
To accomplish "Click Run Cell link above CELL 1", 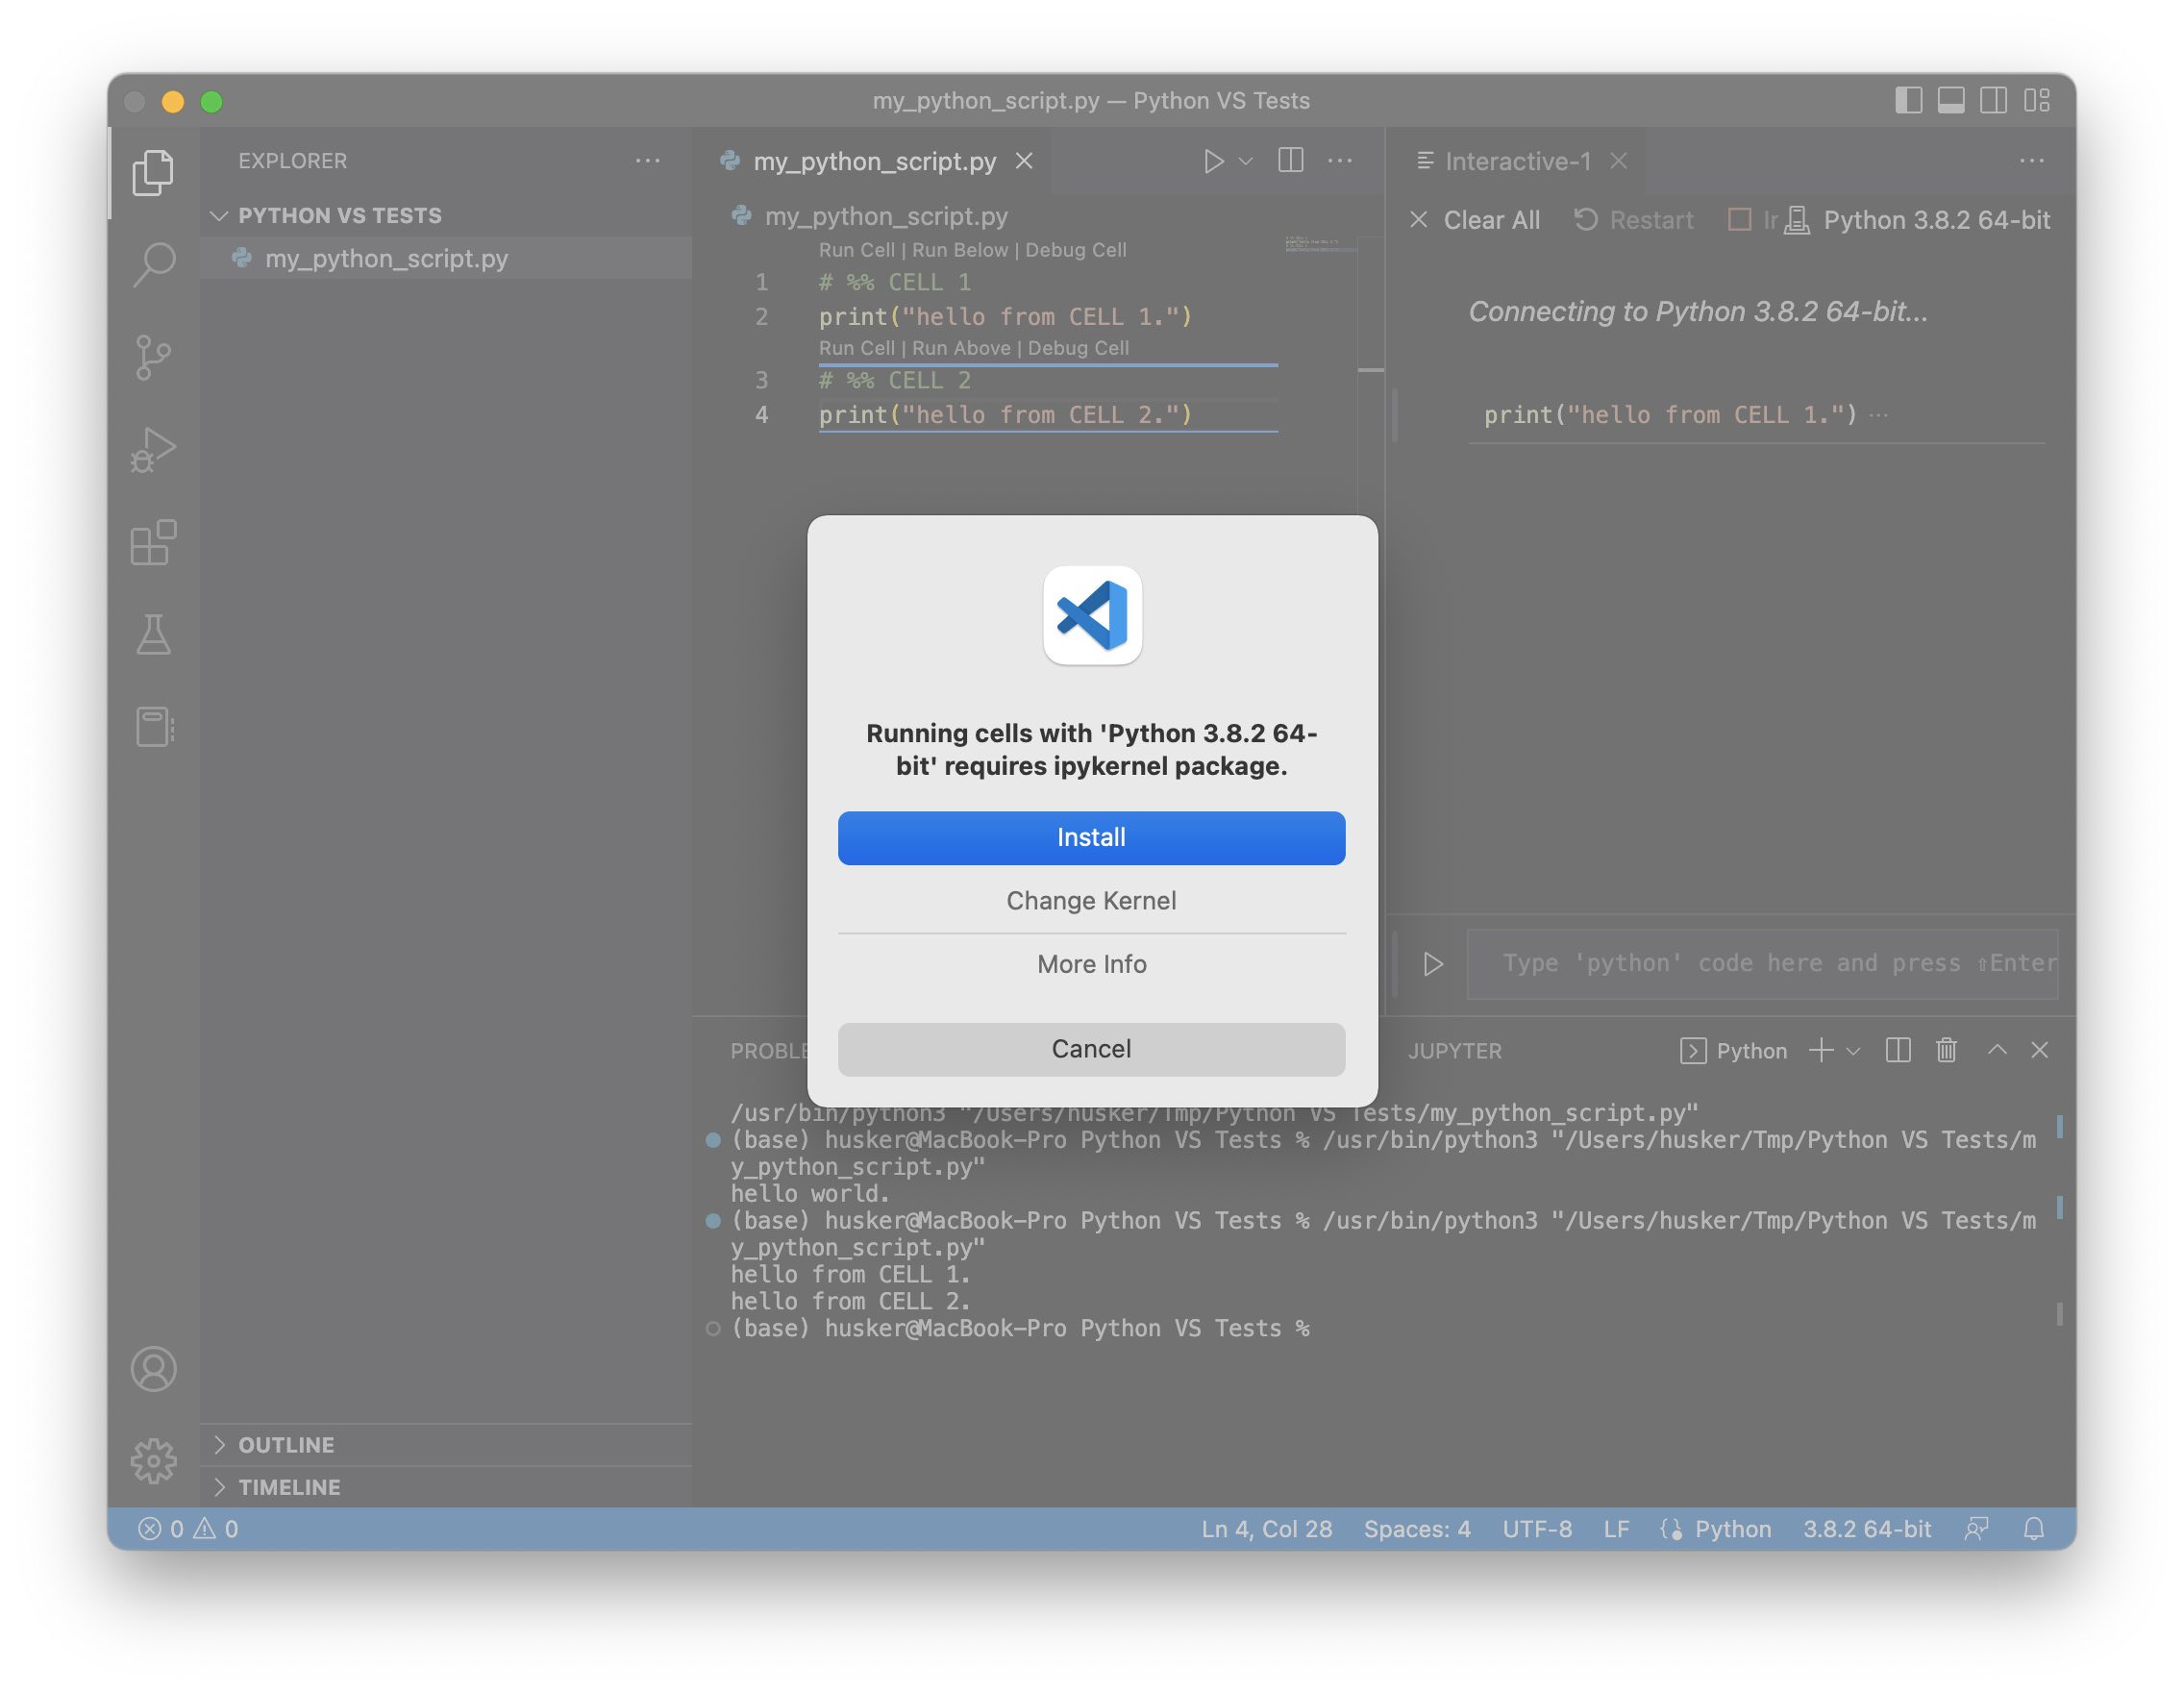I will pos(856,250).
